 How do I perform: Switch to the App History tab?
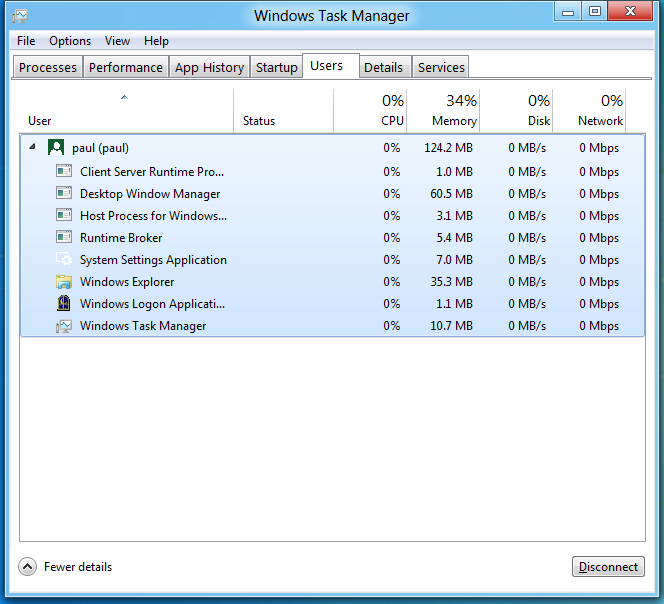(x=210, y=67)
